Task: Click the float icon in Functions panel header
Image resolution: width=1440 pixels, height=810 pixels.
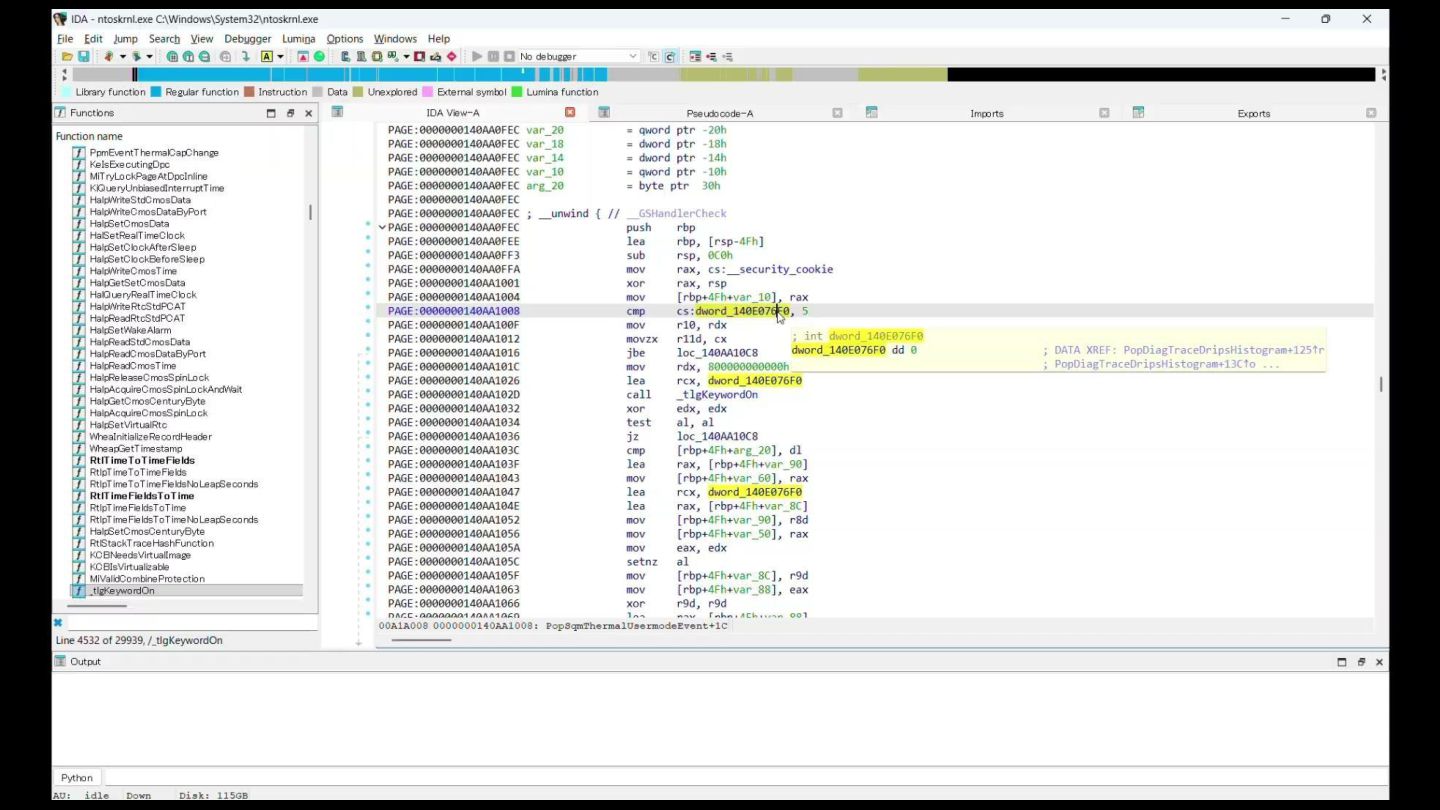Action: [x=290, y=114]
